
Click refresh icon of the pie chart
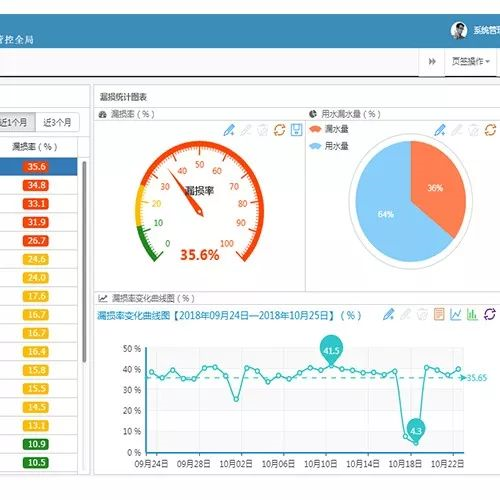(490, 129)
